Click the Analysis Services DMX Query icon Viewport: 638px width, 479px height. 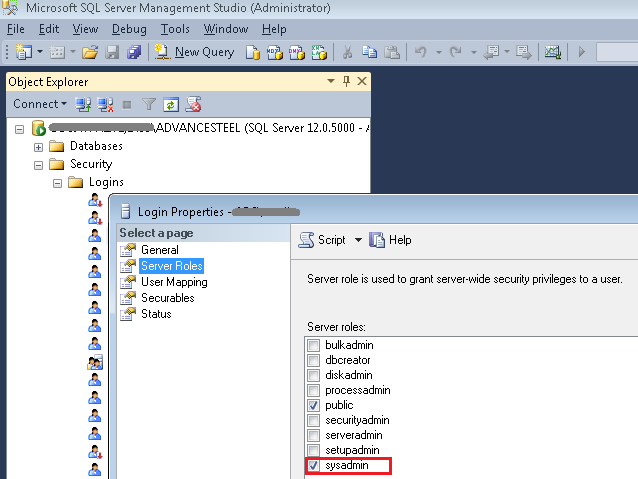coord(297,52)
